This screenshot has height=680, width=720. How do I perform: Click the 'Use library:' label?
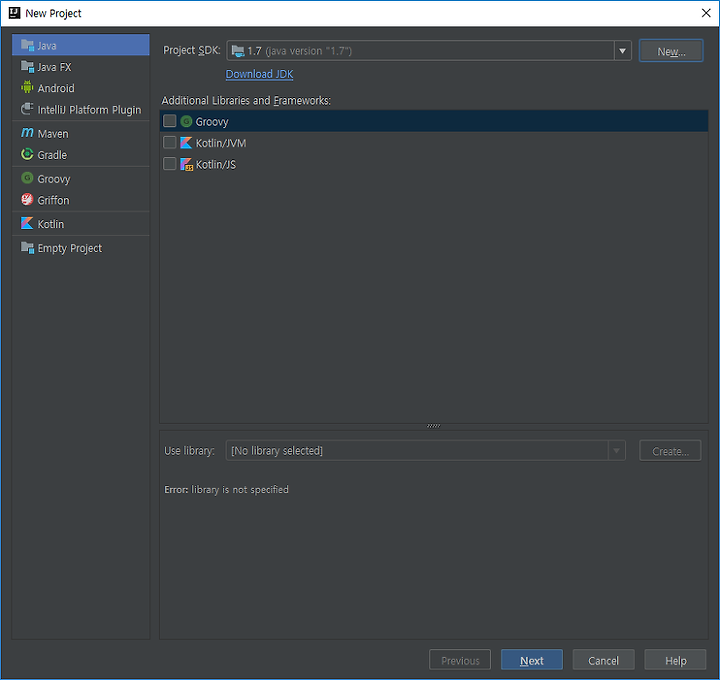[x=189, y=450]
